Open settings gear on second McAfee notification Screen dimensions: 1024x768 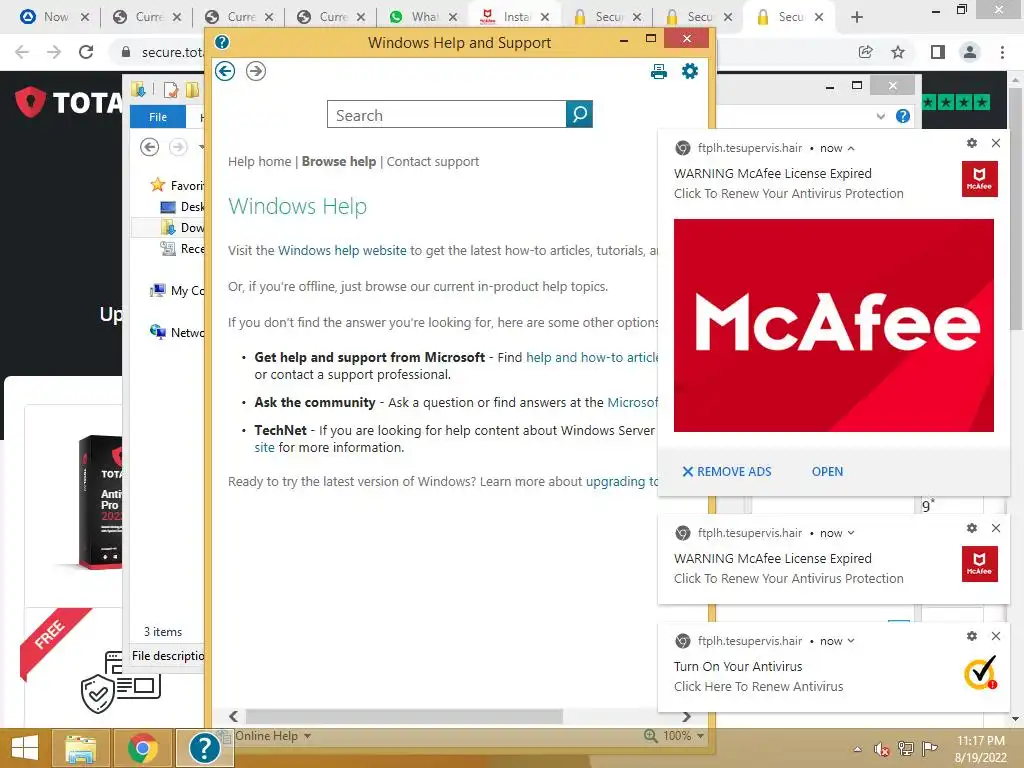(x=972, y=528)
